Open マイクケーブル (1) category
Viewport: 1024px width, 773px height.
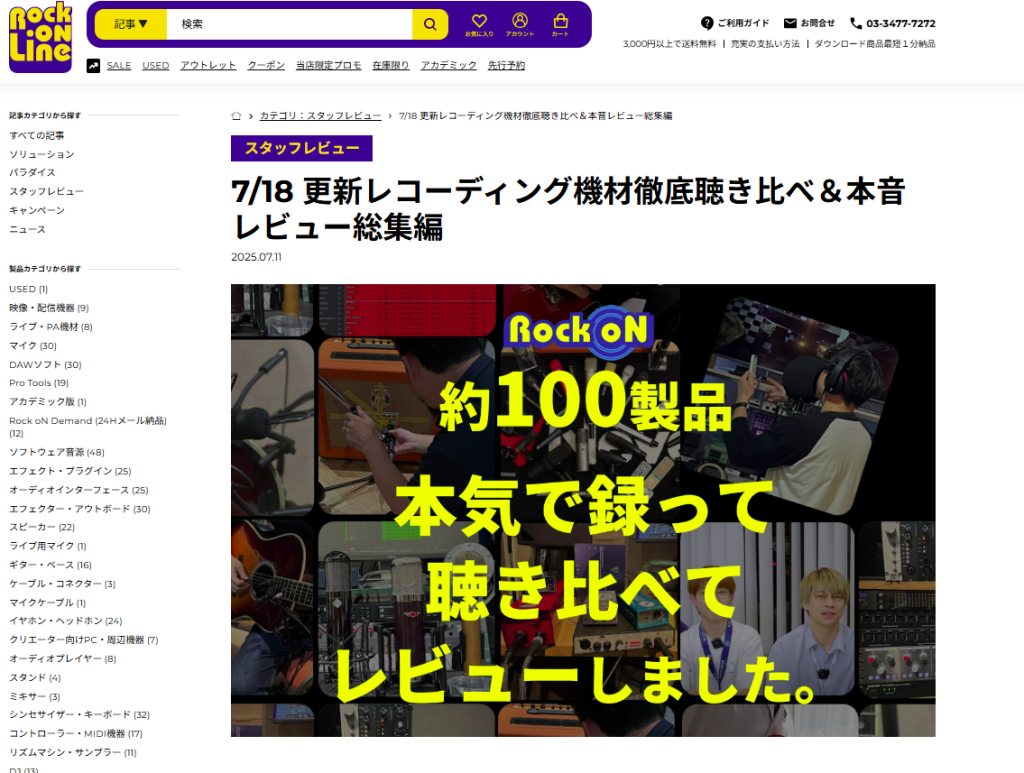tap(48, 603)
